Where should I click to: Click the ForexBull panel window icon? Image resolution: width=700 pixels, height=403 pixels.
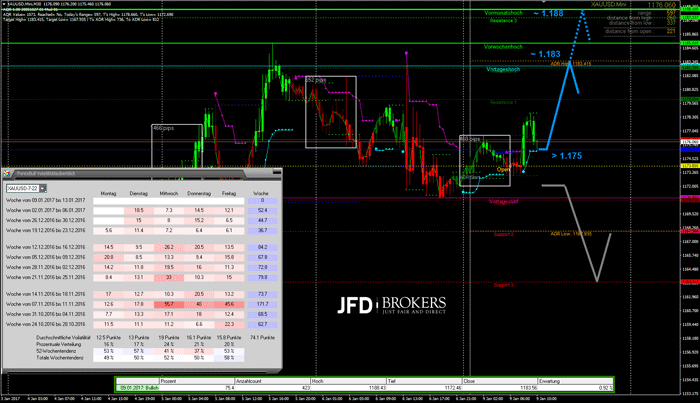pyautogui.click(x=7, y=174)
